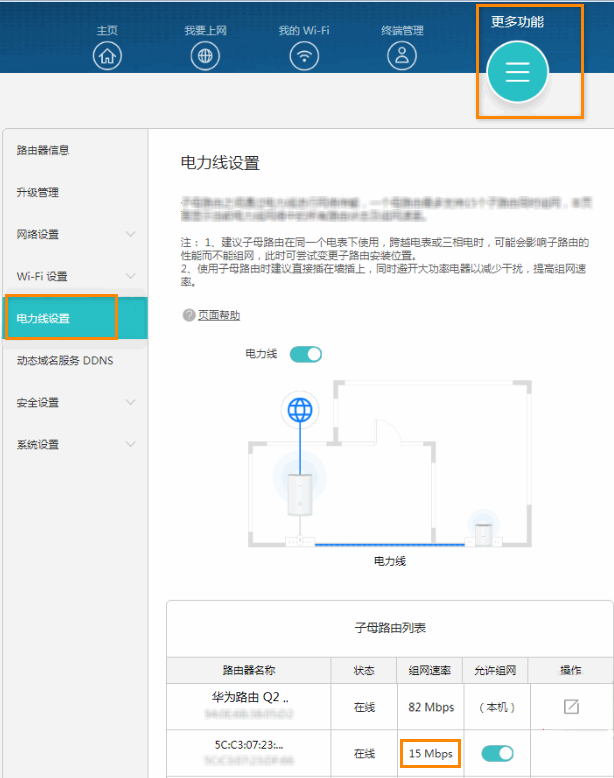Click the 更多功能 hamburger menu icon

tap(517, 73)
